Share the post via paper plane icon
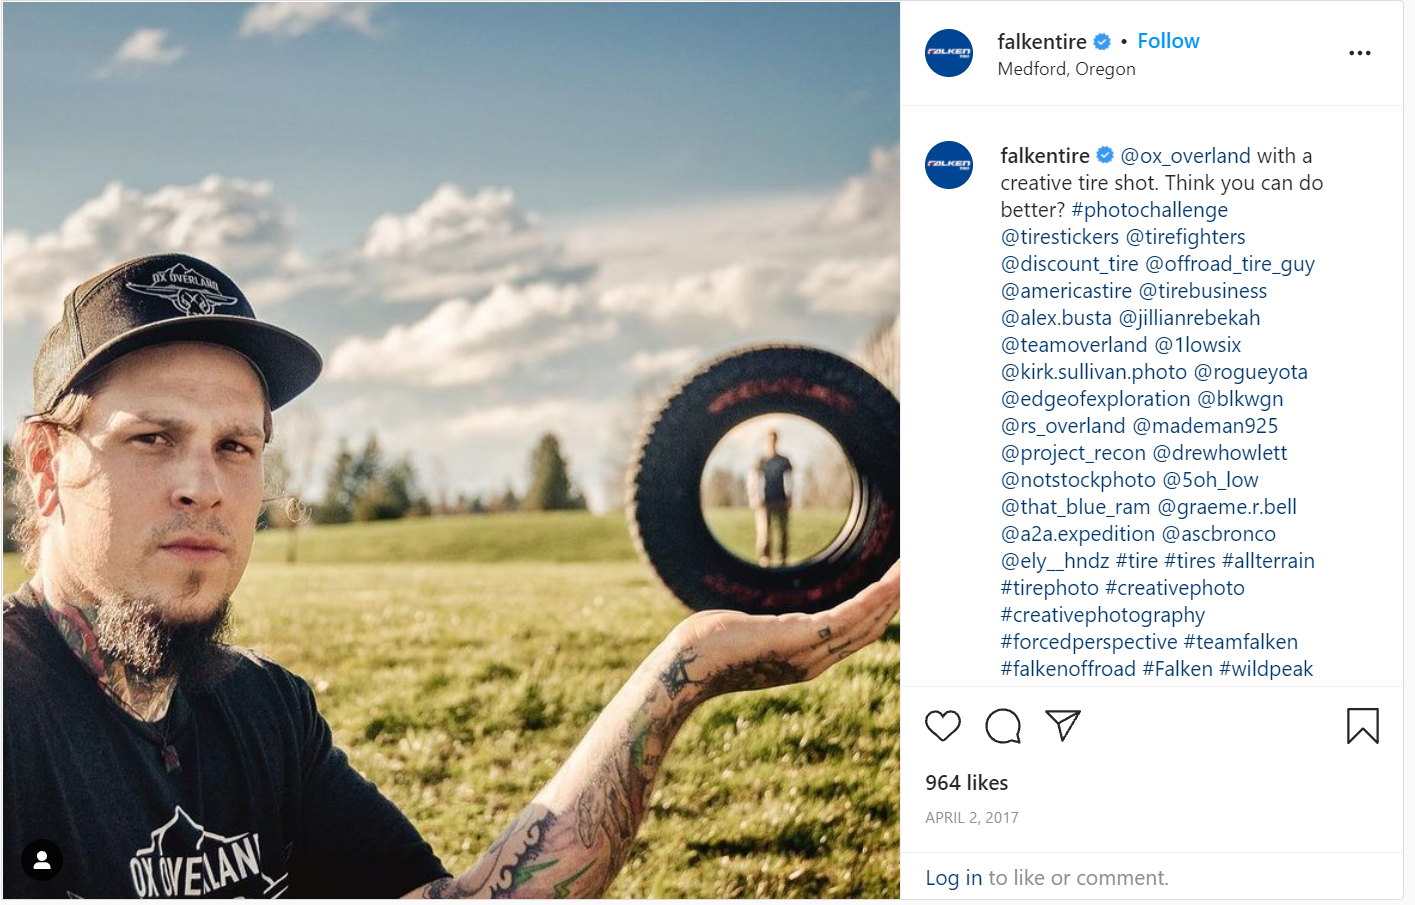Viewport: 1415px width, 905px height. click(x=1062, y=726)
